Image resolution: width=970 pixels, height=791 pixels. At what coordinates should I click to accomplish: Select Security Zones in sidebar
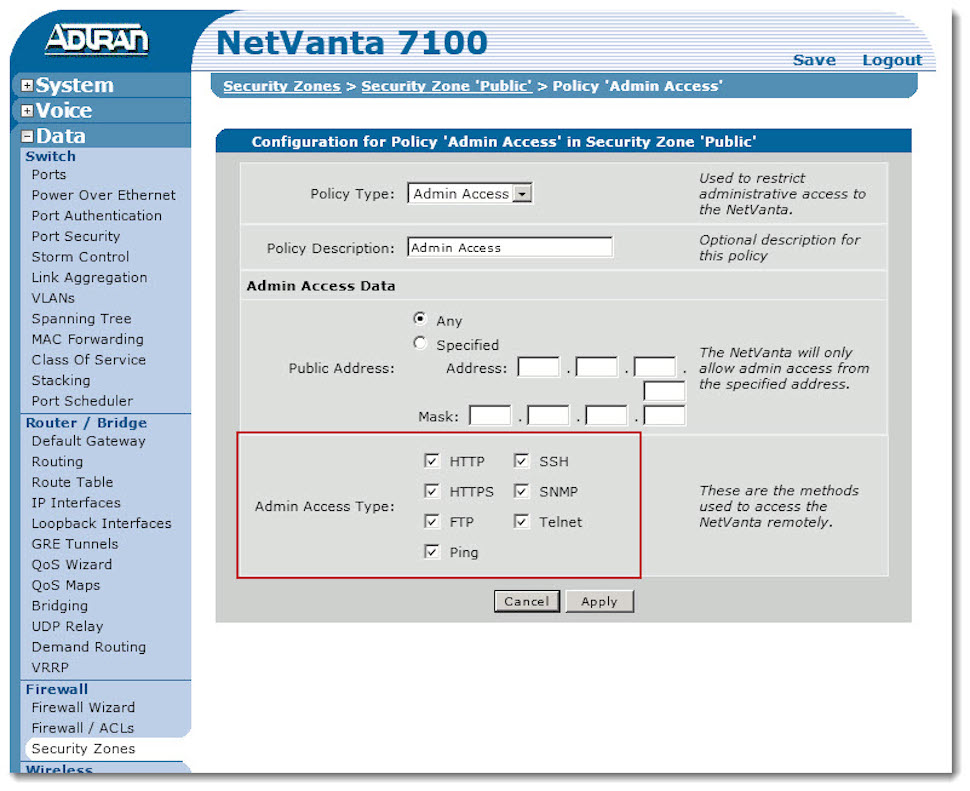83,749
